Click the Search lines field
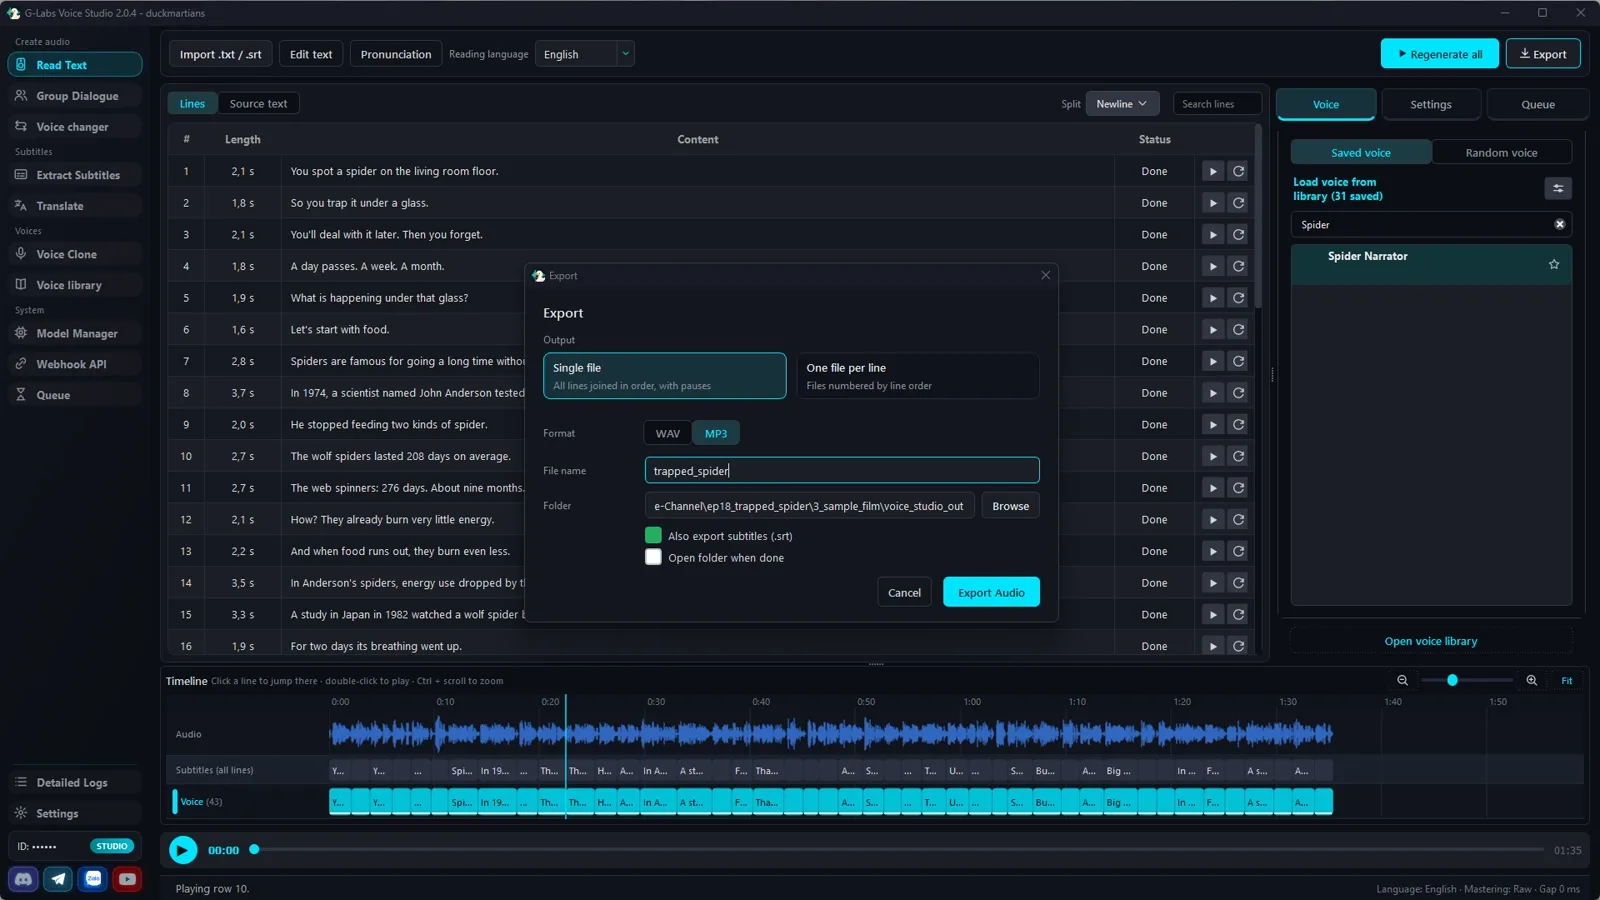 point(1216,104)
